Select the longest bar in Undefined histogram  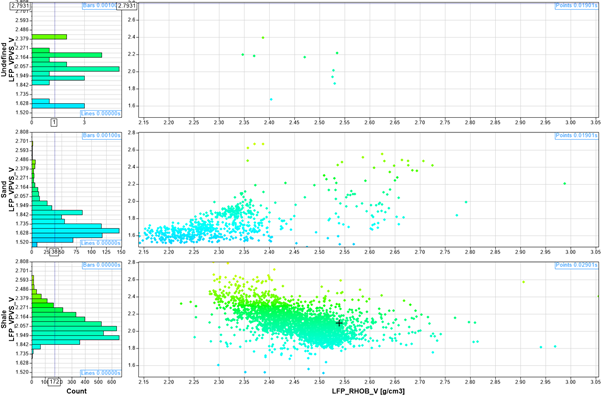coord(75,69)
